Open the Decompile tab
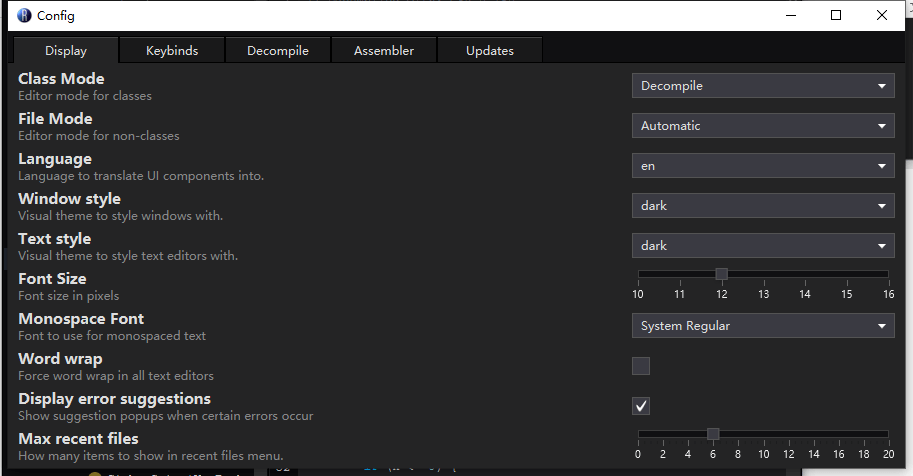Viewport: 913px width, 476px height. point(278,51)
